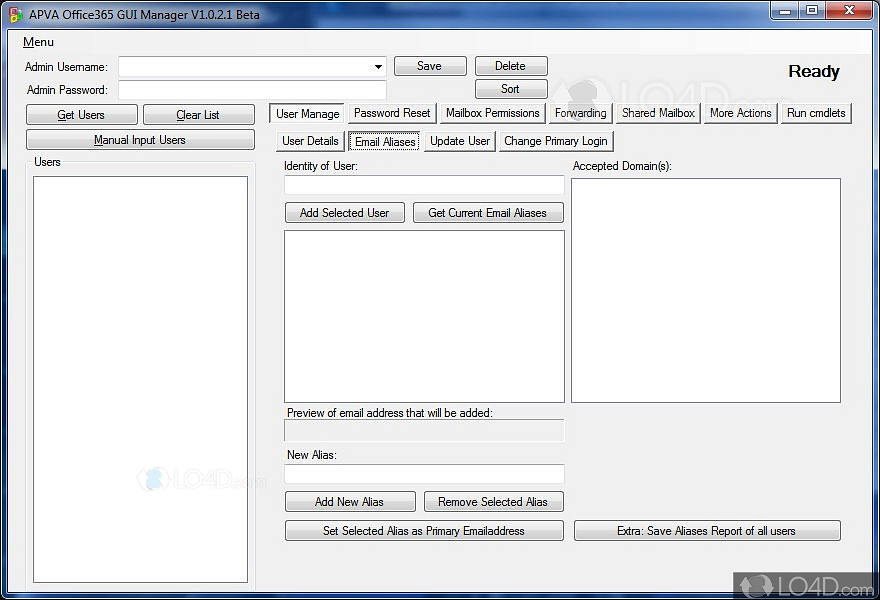Click the Get Users button
The height and width of the screenshot is (600, 880).
tap(81, 114)
